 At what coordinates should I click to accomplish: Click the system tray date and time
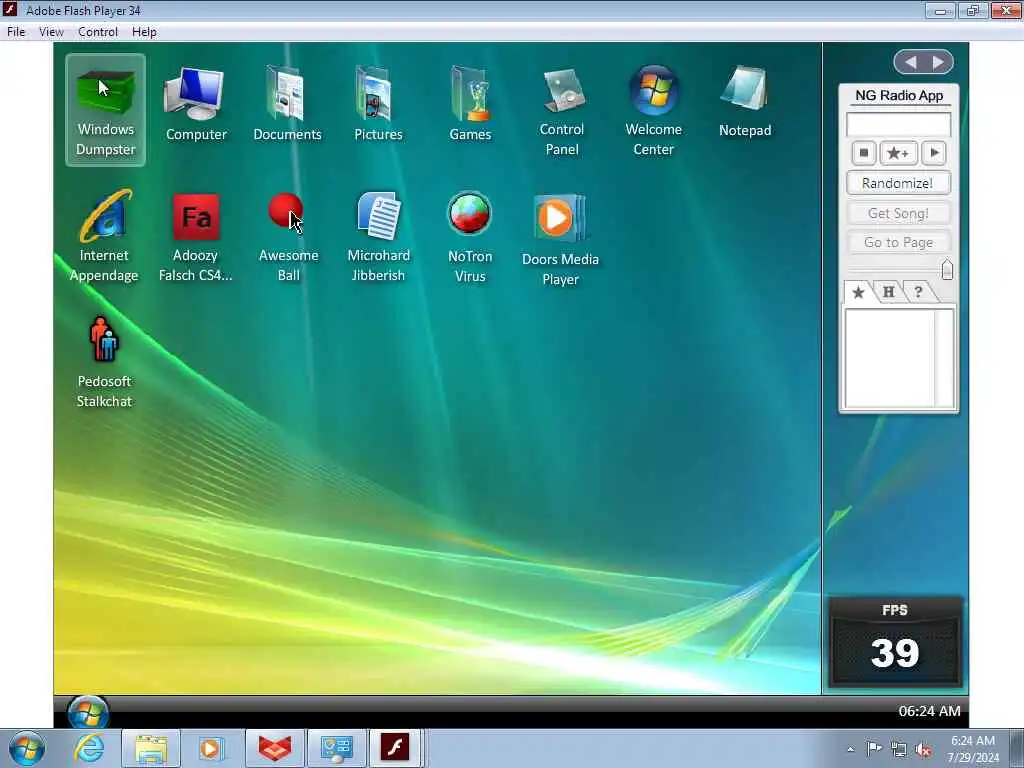tap(973, 749)
